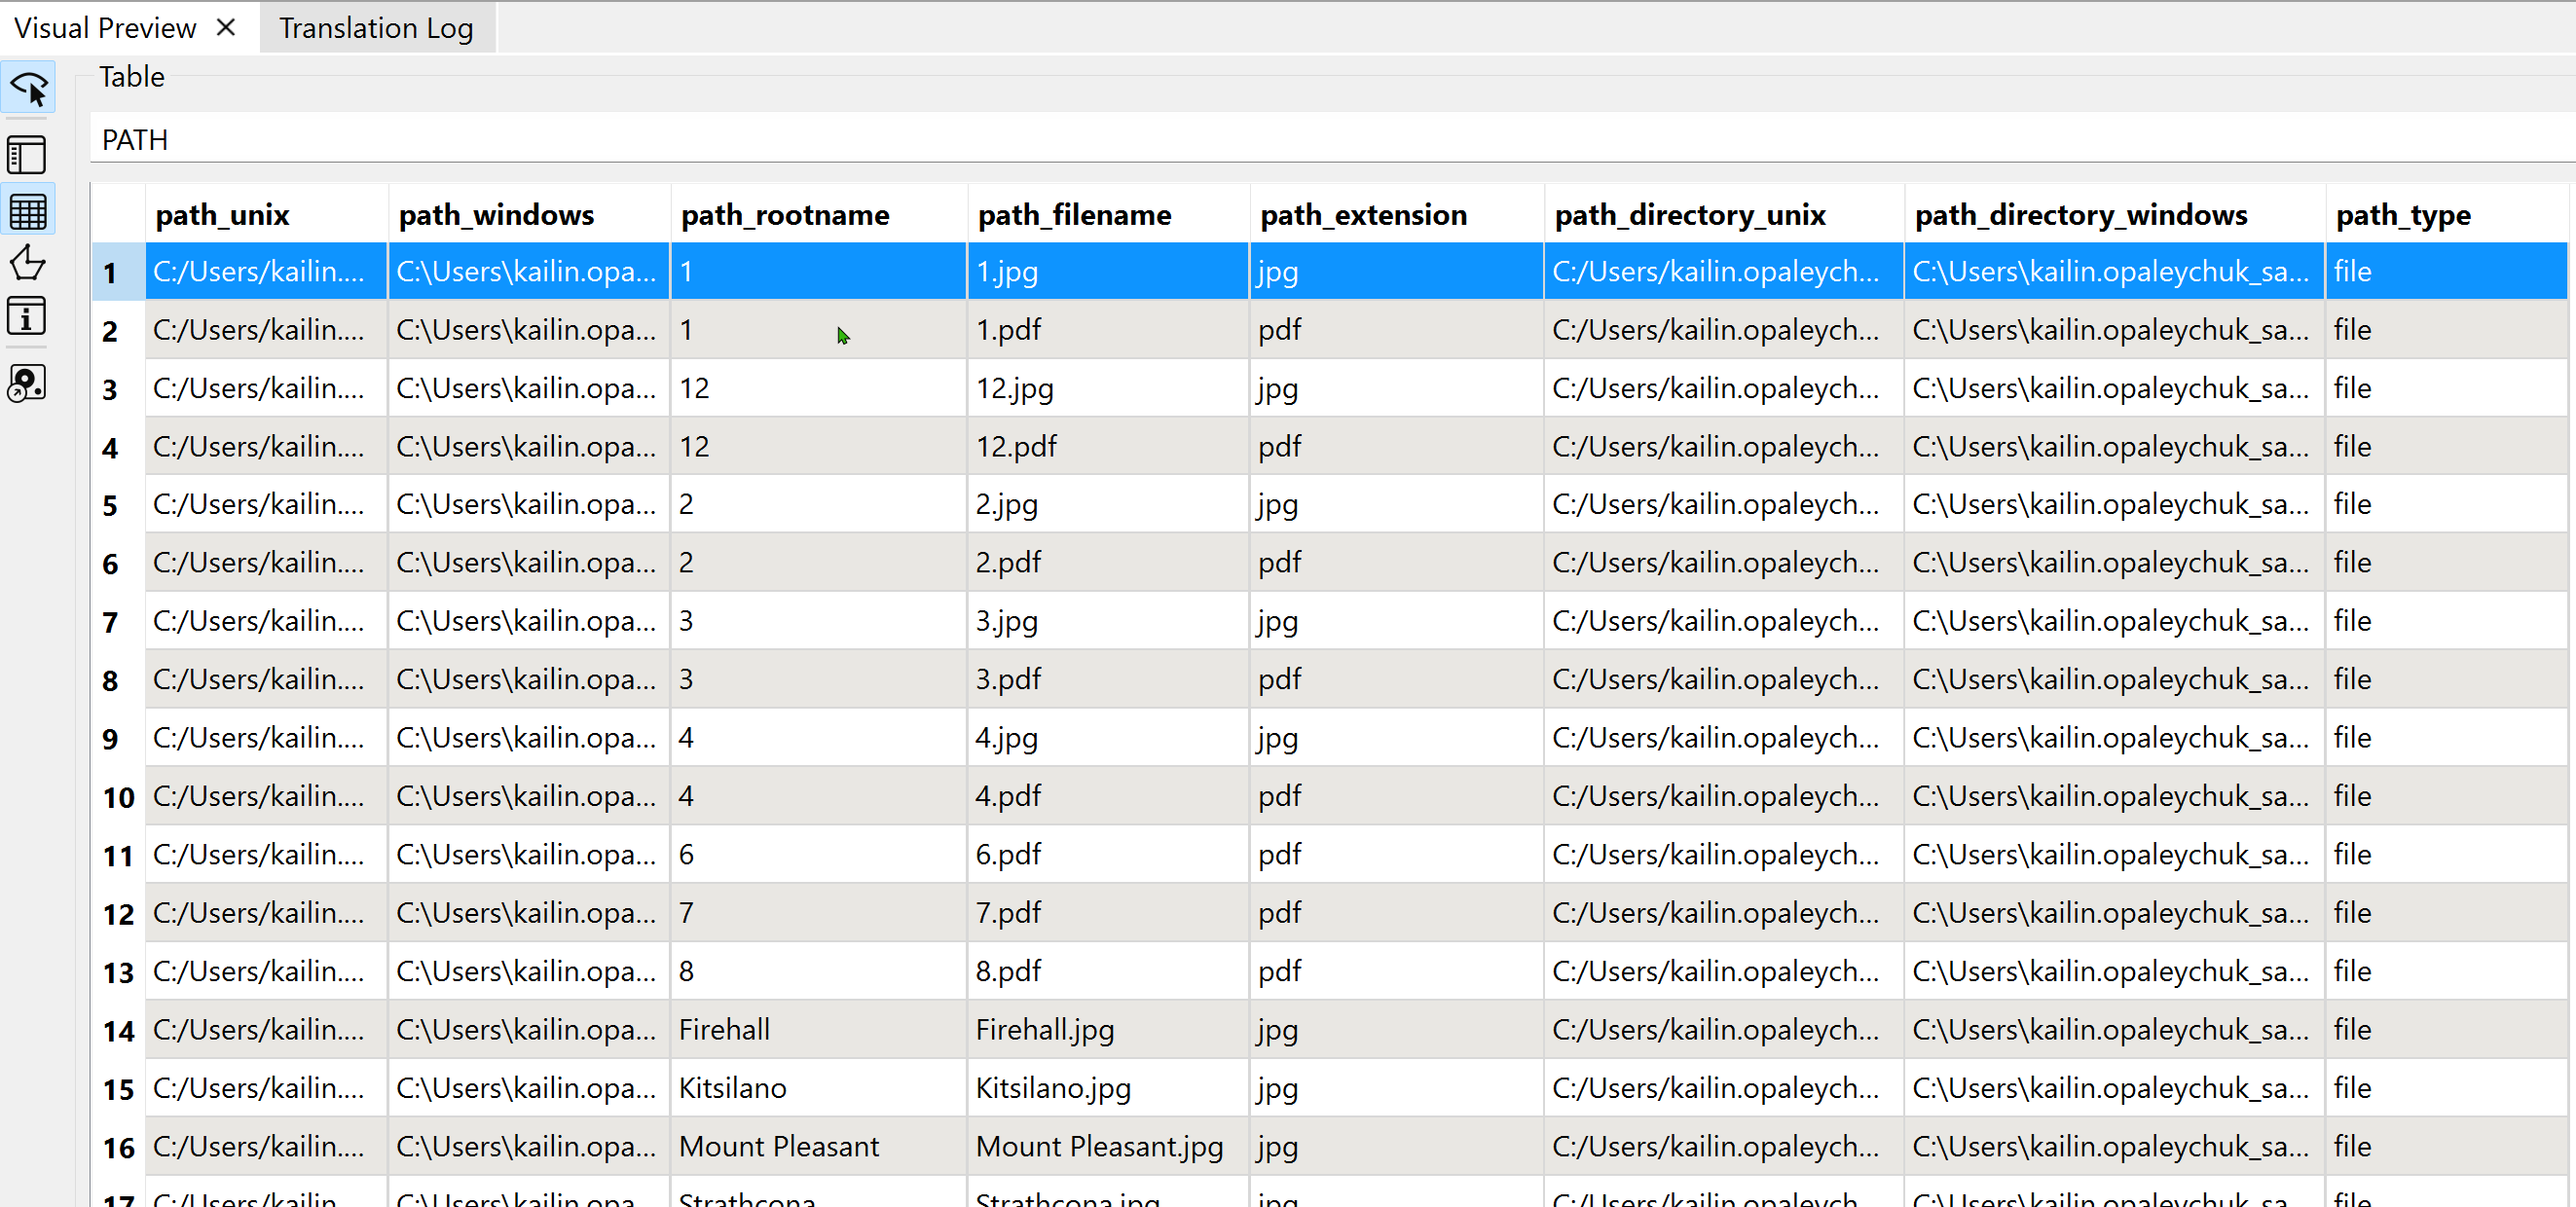Toggle the display control panel icon

[x=27, y=155]
